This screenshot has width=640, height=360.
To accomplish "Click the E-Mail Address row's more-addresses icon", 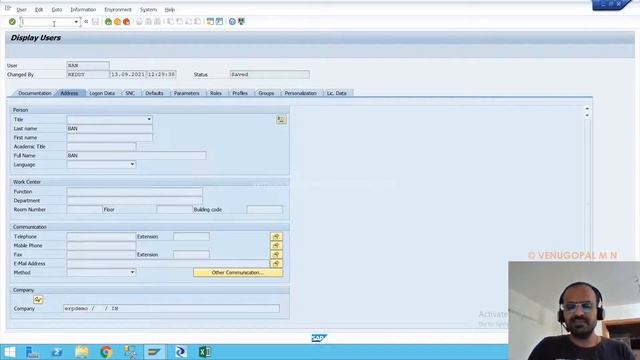I will coord(276,264).
